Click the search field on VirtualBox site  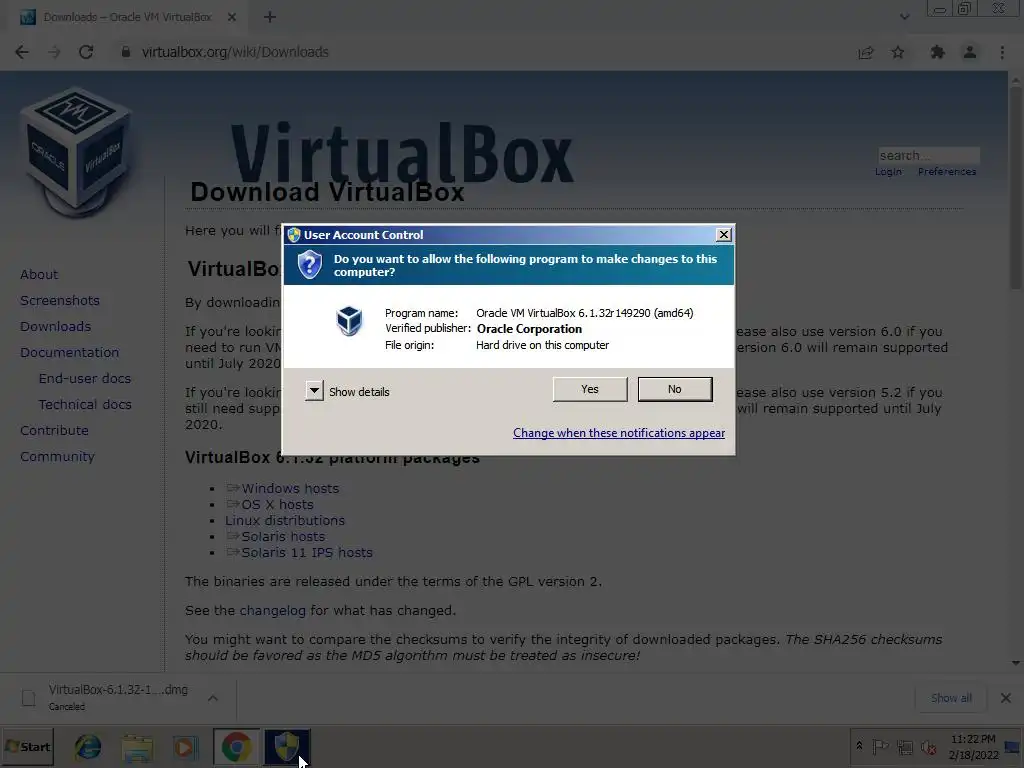click(x=928, y=155)
